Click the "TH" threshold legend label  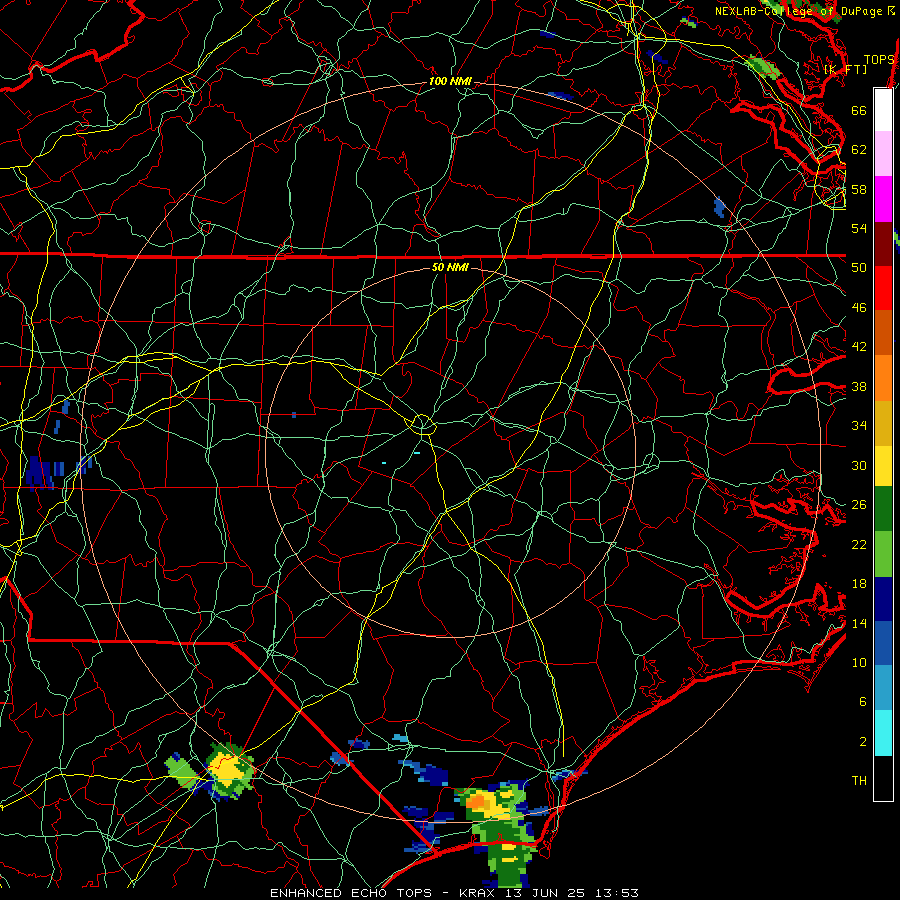[x=859, y=781]
